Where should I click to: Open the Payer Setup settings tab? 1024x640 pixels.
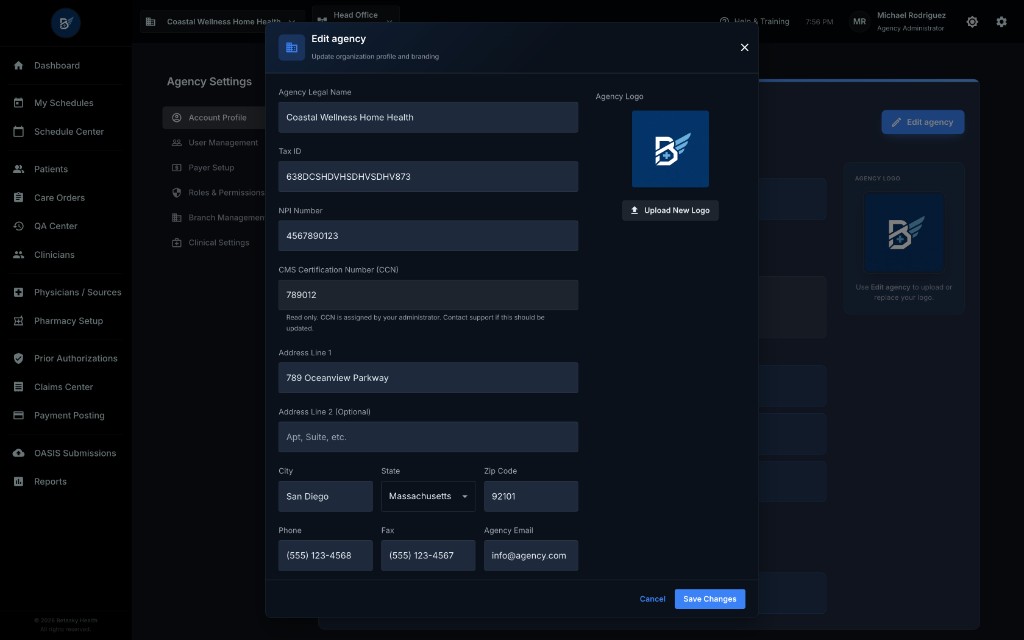coord(214,167)
